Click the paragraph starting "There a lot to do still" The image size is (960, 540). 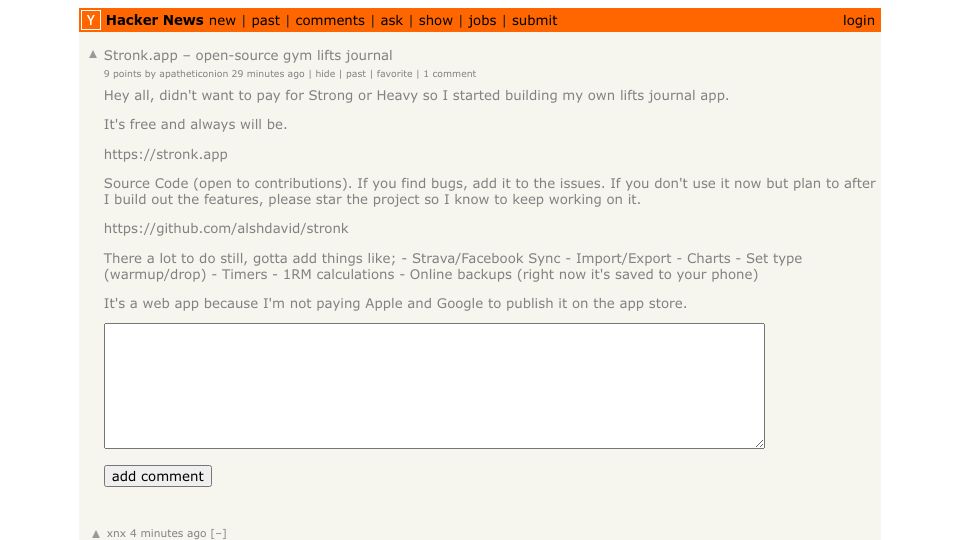tap(452, 266)
